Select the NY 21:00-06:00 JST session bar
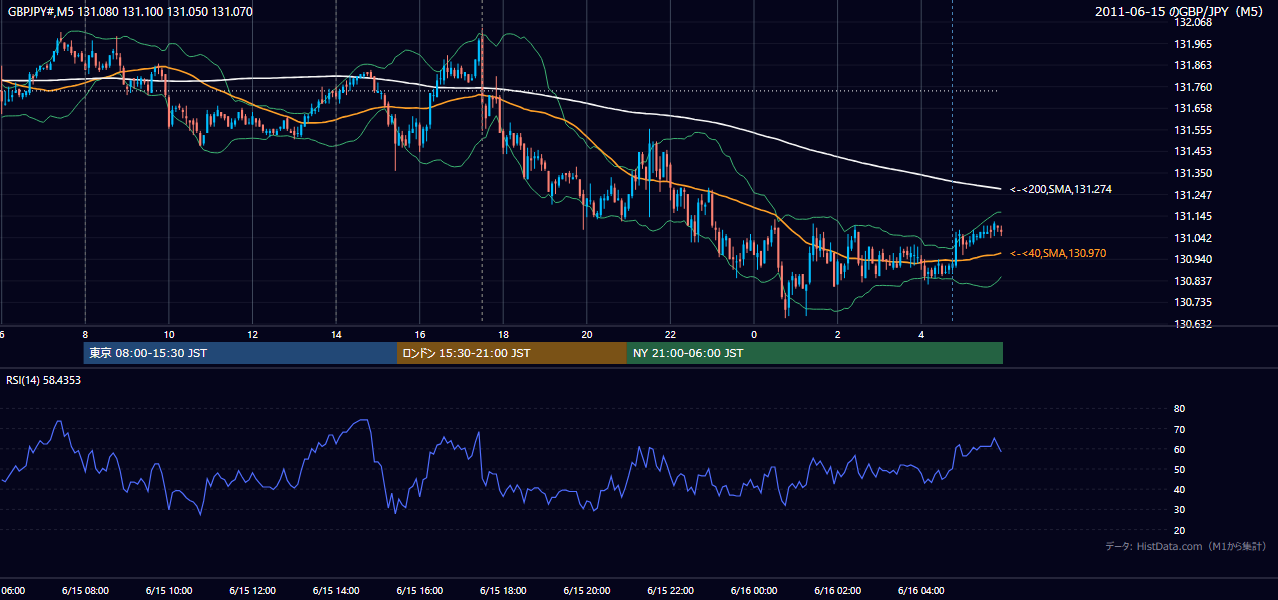The height and width of the screenshot is (600, 1278). click(x=815, y=353)
